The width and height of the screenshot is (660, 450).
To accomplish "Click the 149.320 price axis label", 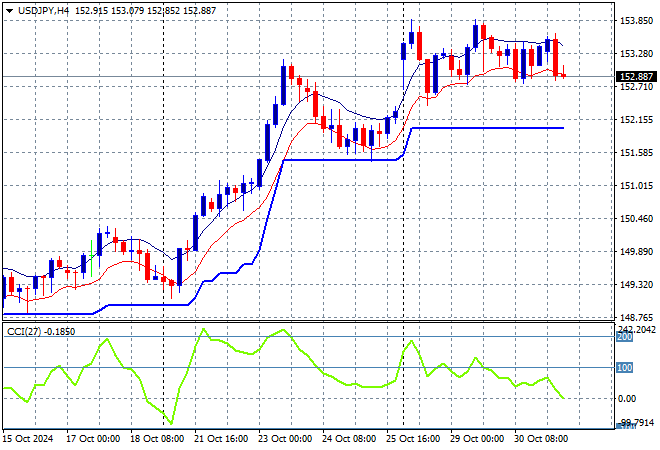I will [636, 285].
